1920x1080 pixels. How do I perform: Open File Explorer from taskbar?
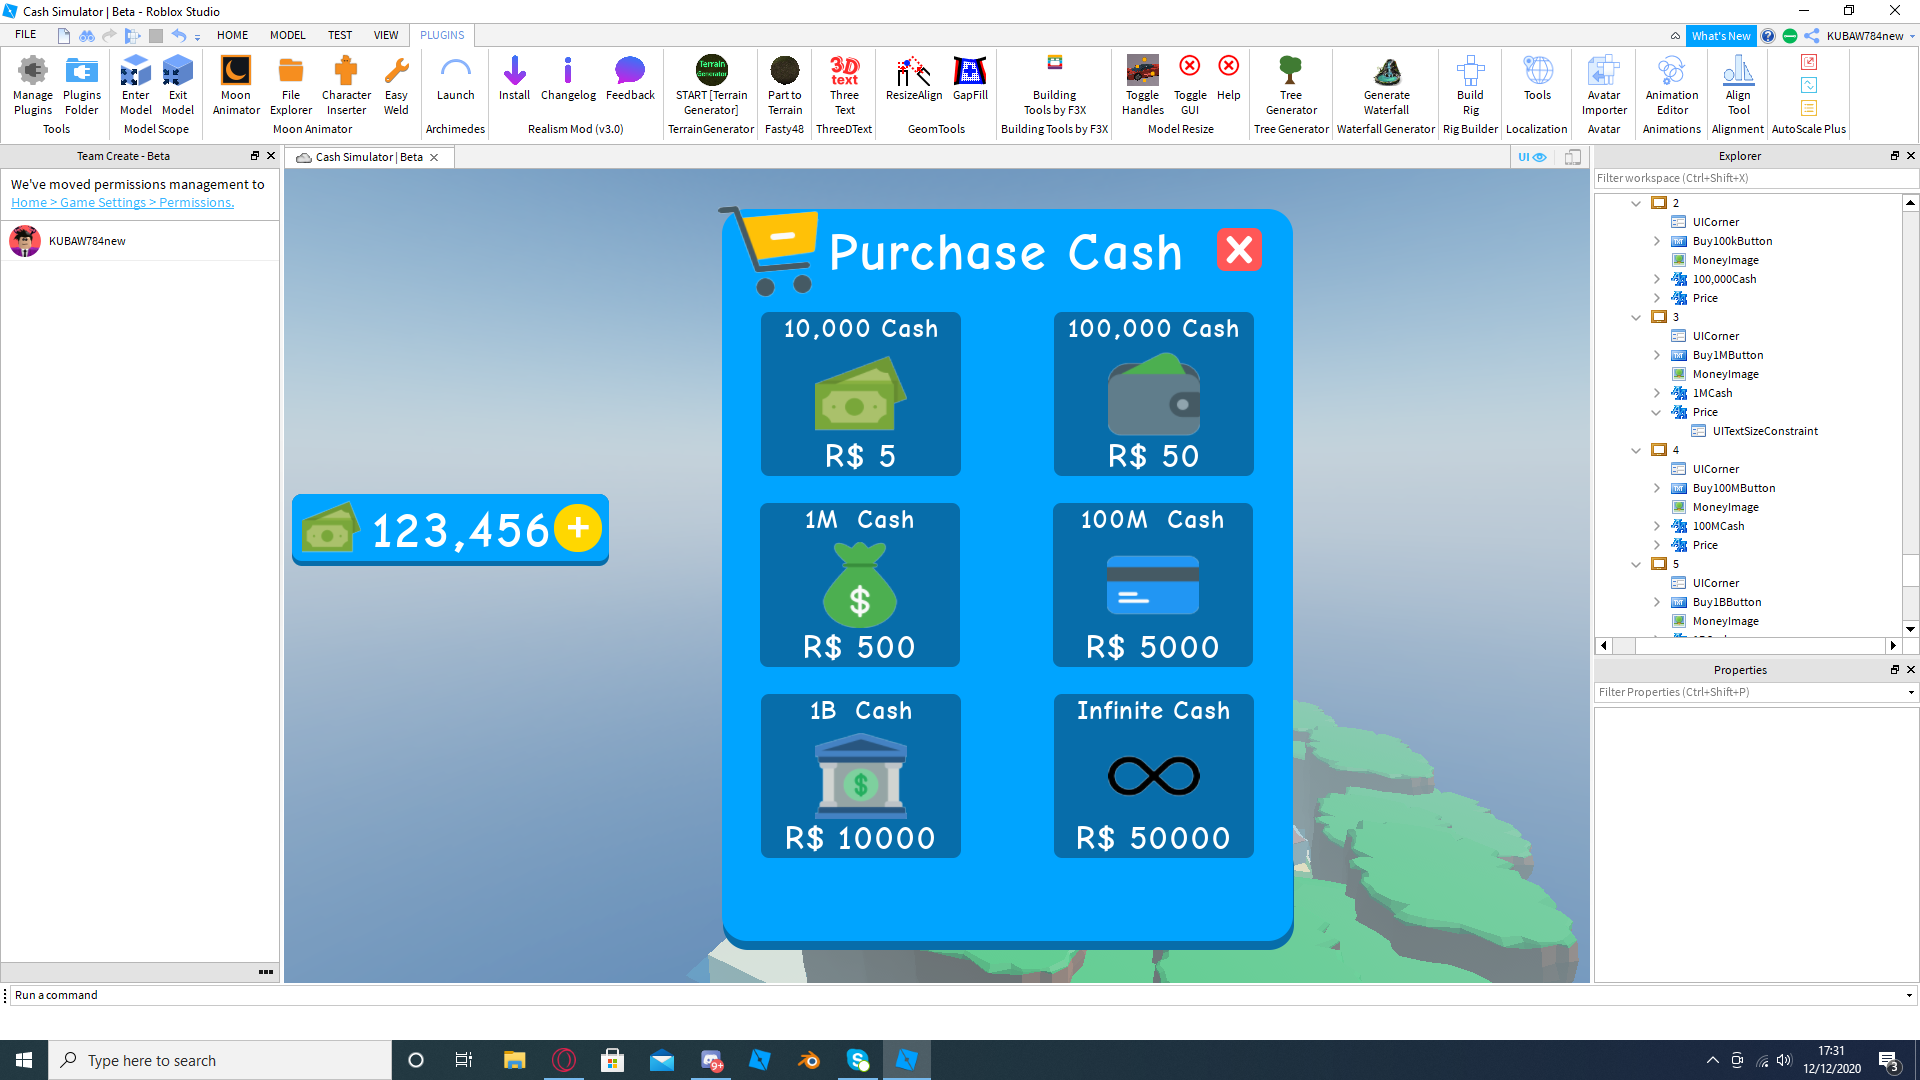tap(514, 1060)
